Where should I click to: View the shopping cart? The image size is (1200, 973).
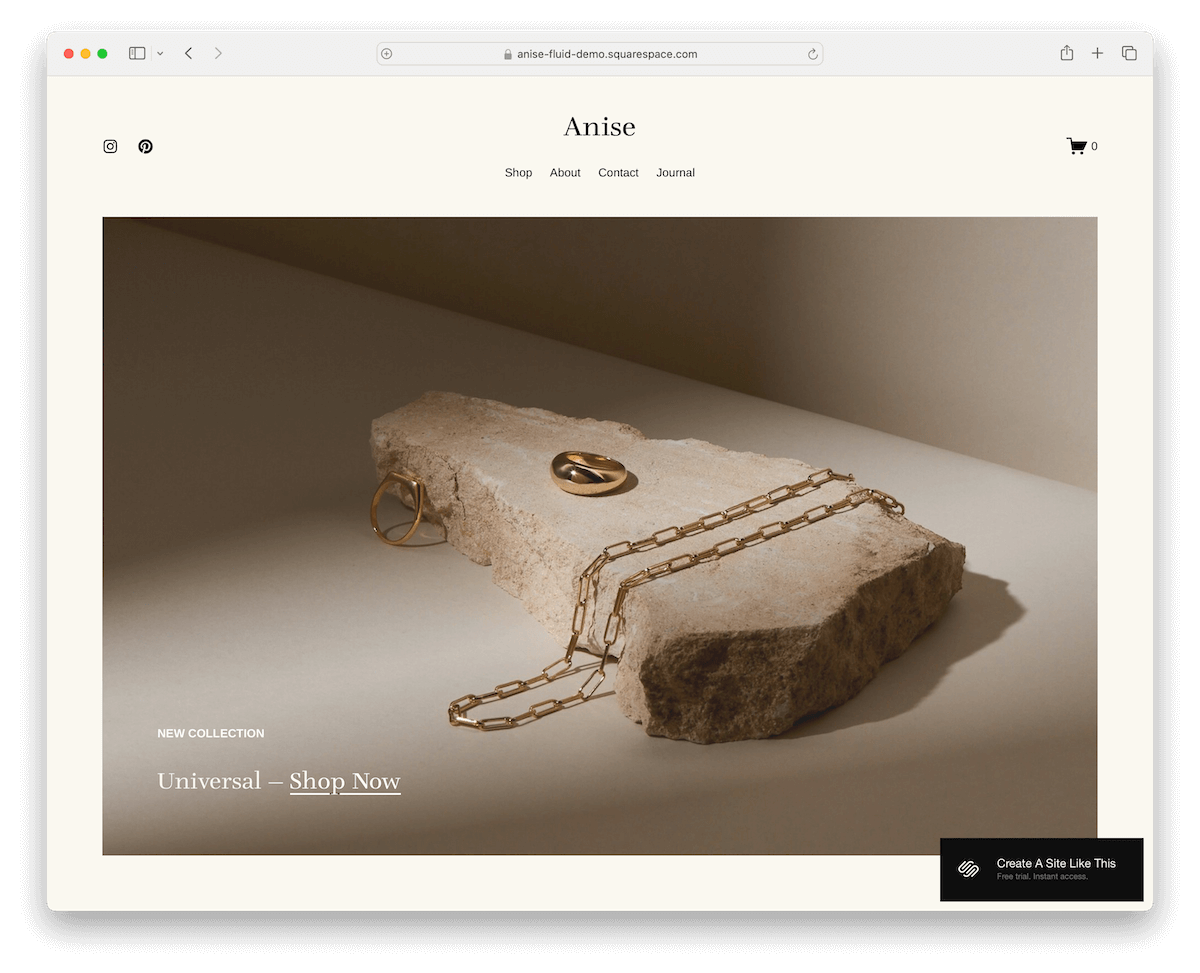click(1078, 145)
